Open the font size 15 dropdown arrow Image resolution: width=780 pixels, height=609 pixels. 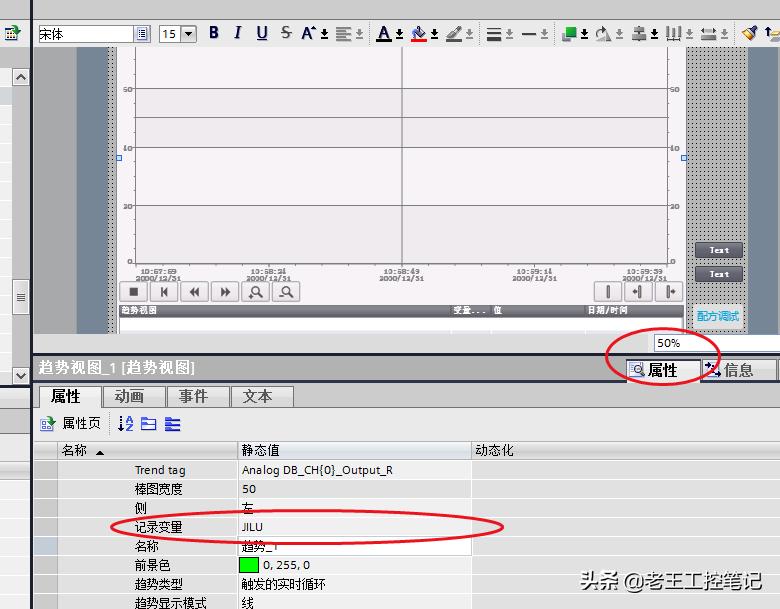coord(189,34)
